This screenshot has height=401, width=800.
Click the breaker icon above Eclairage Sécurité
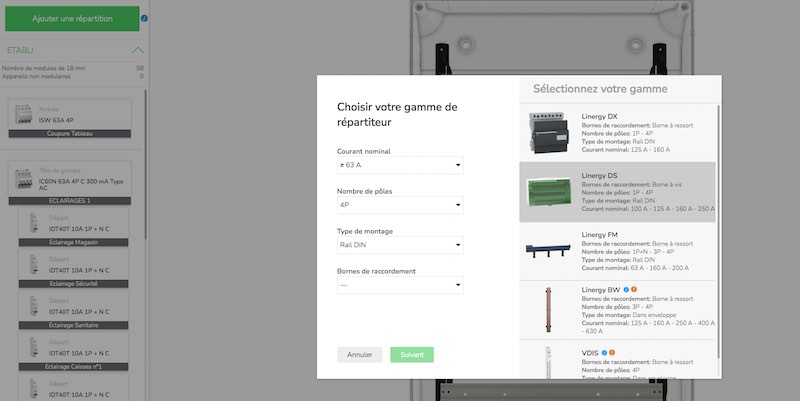click(x=34, y=266)
